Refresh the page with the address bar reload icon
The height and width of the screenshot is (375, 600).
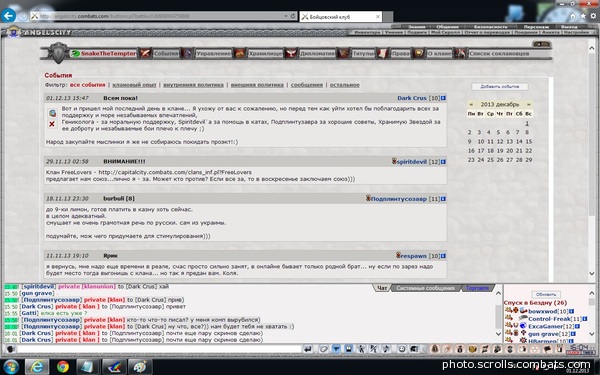pos(293,16)
